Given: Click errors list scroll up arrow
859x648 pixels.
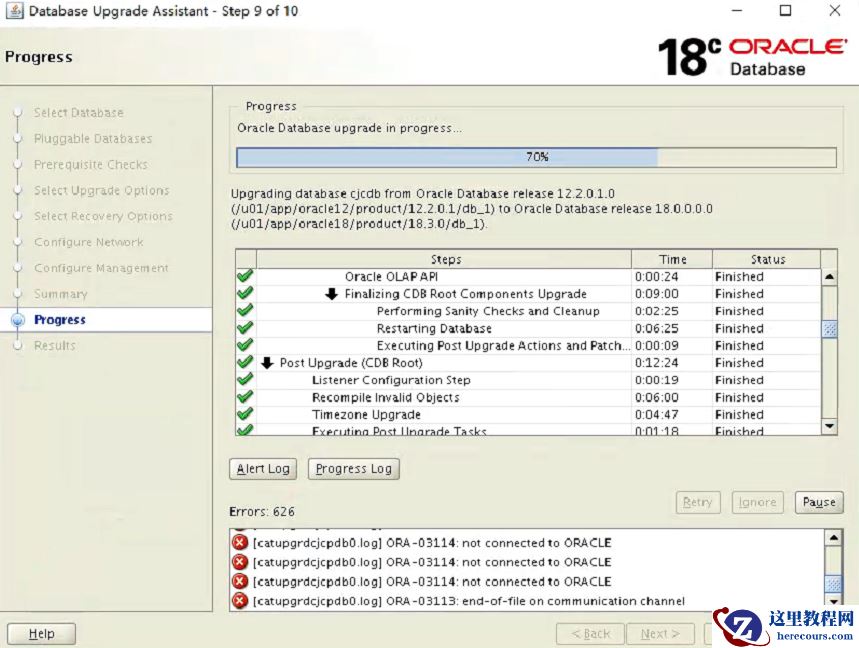Looking at the screenshot, I should point(833,537).
